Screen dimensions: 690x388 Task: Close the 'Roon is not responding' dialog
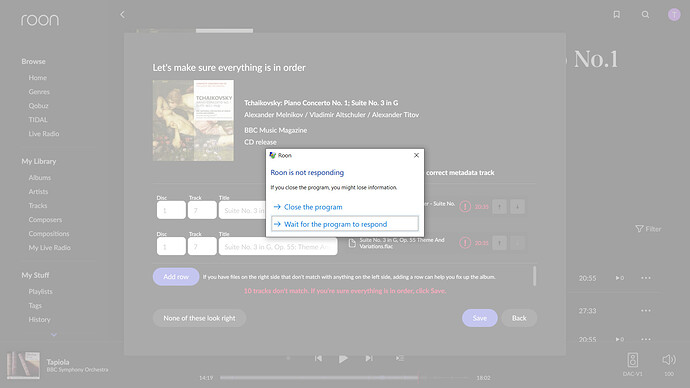click(416, 155)
